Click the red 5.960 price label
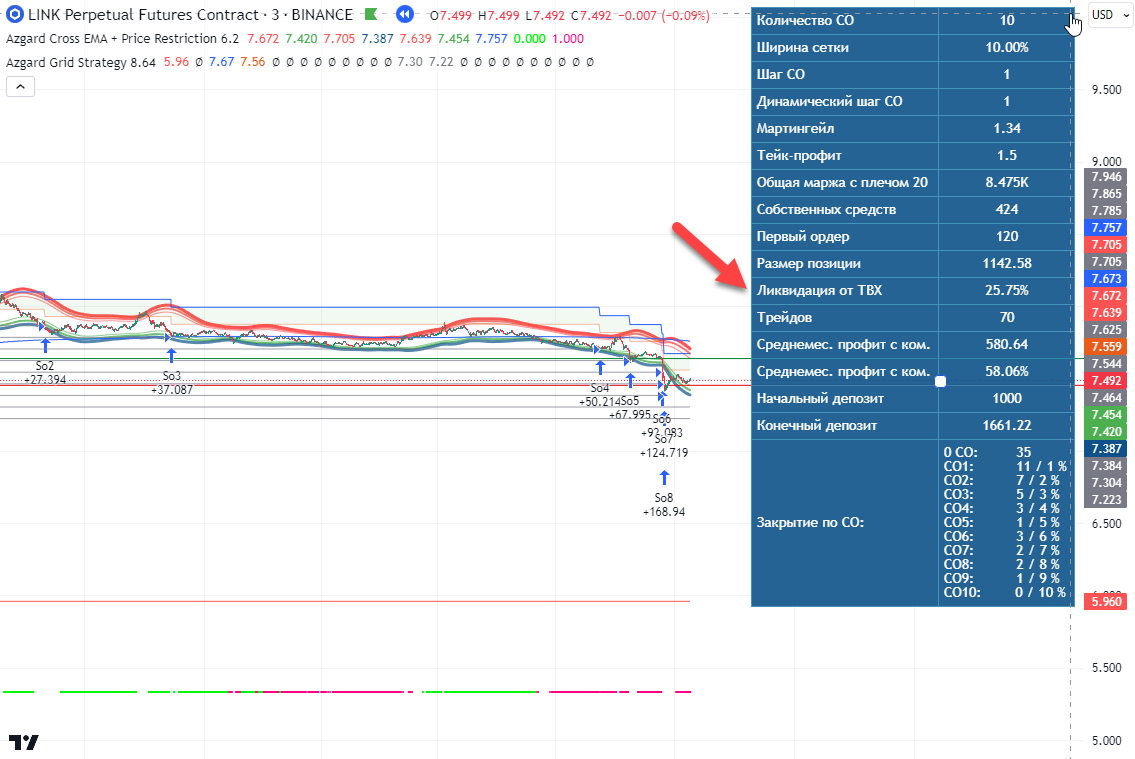Screen dimensions: 1135x759 [x=1105, y=601]
